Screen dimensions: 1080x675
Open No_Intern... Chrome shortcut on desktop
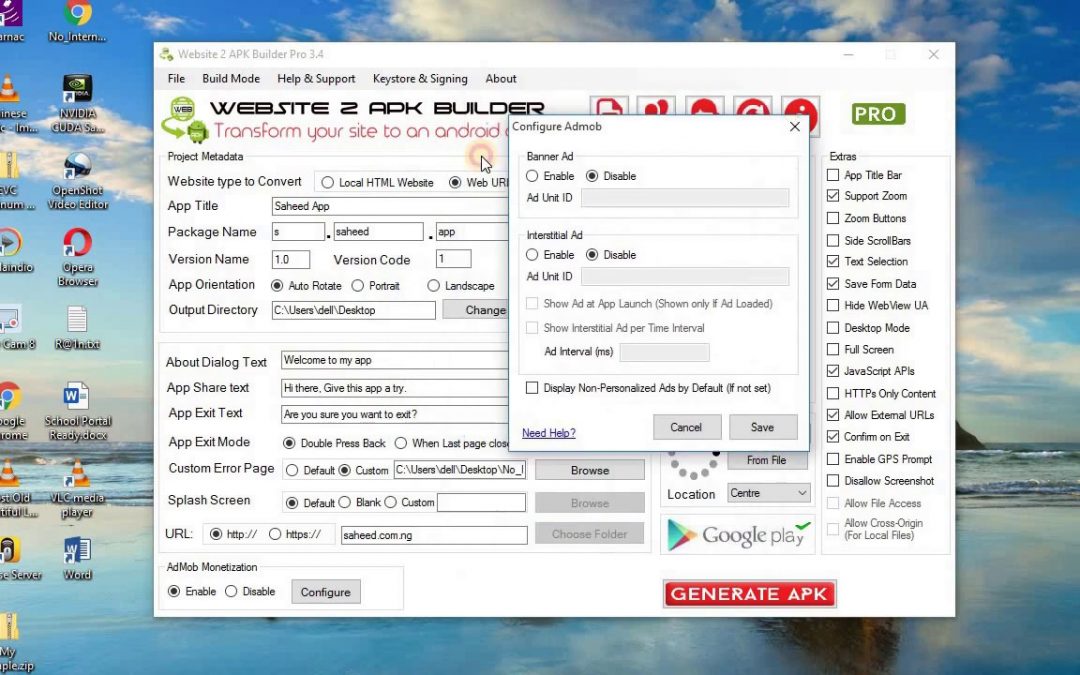(x=77, y=22)
